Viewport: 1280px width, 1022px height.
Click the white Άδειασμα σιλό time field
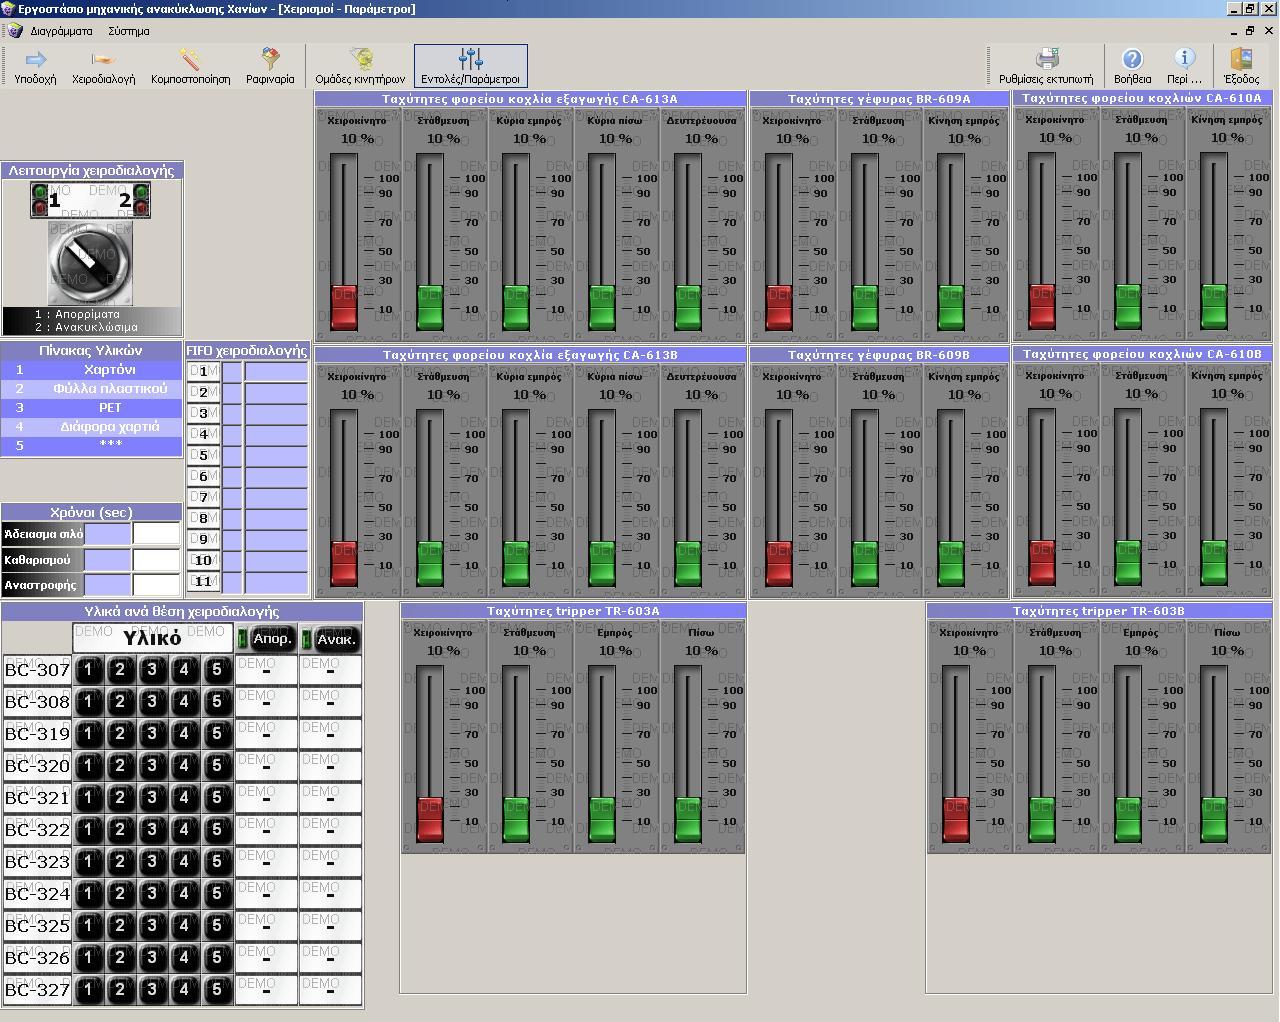click(157, 534)
